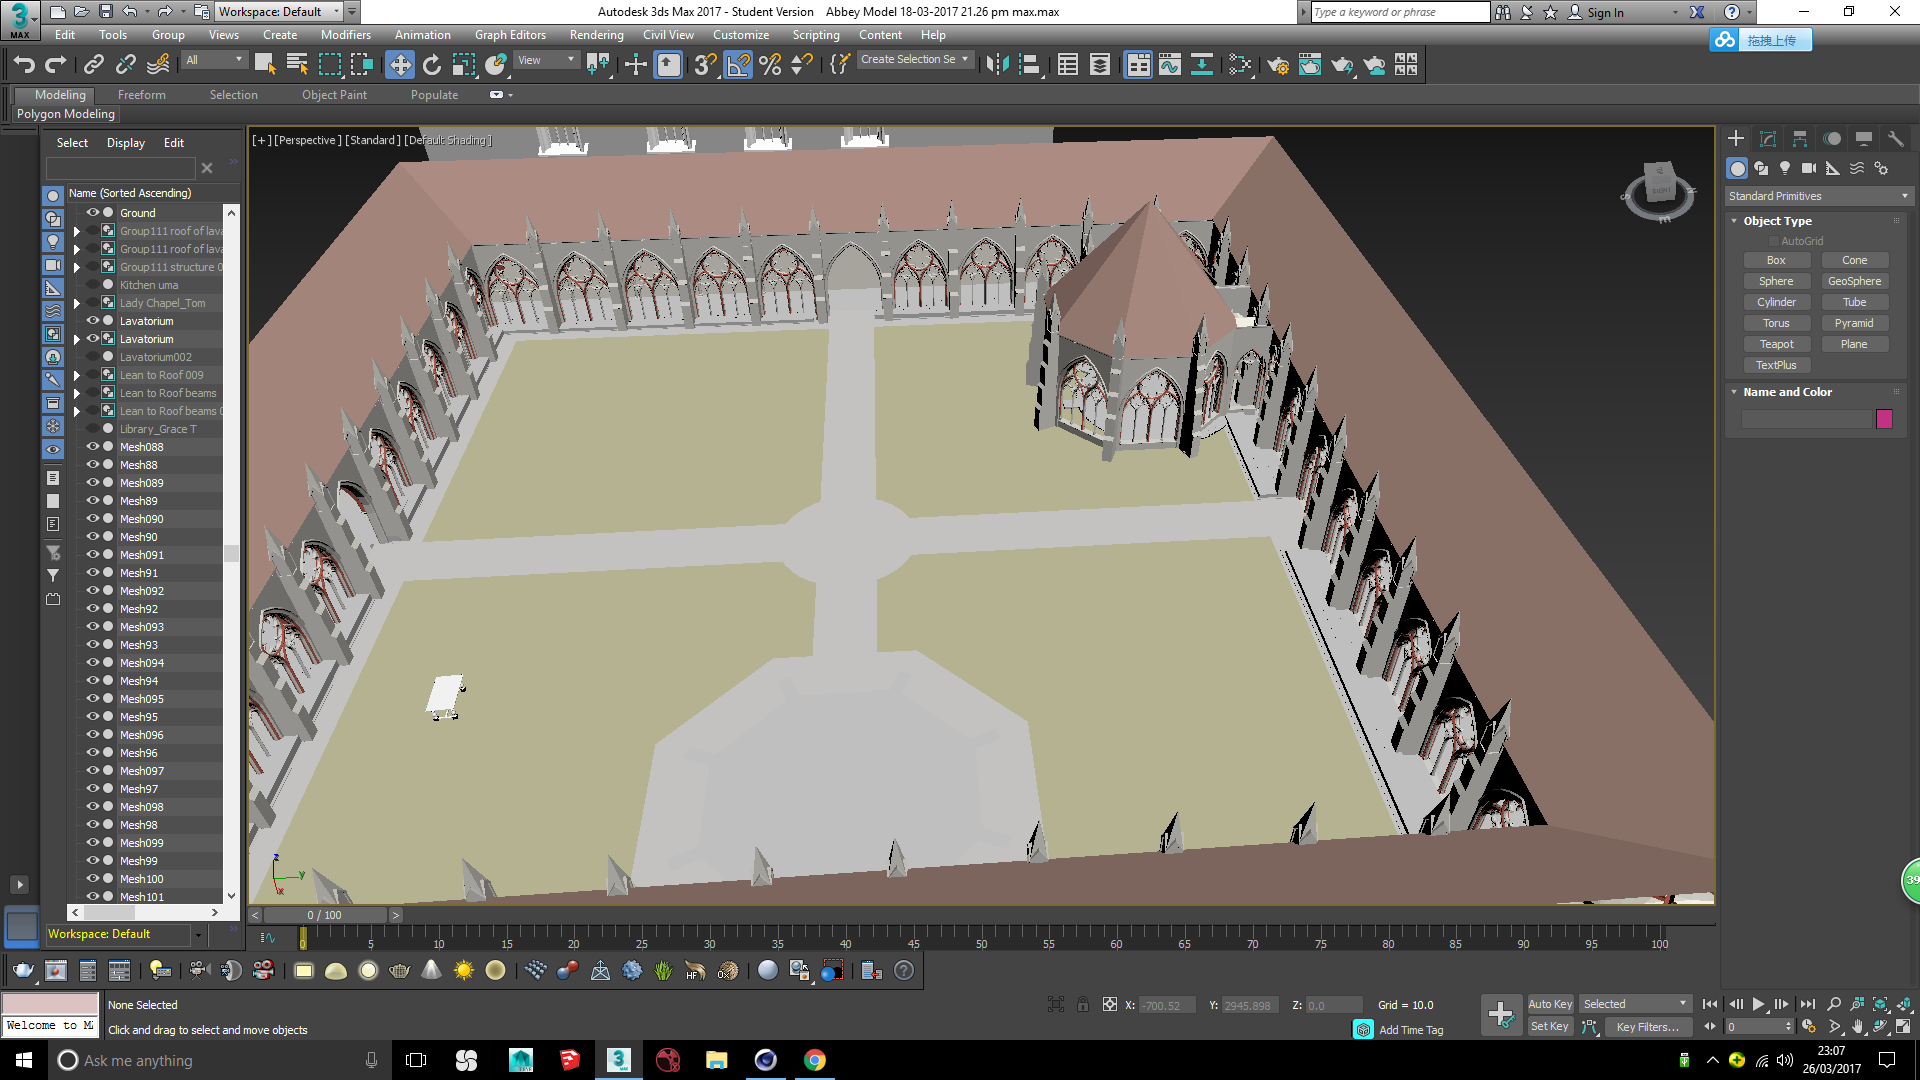Open the Hierarchy tab in command panel

pyautogui.click(x=1800, y=139)
